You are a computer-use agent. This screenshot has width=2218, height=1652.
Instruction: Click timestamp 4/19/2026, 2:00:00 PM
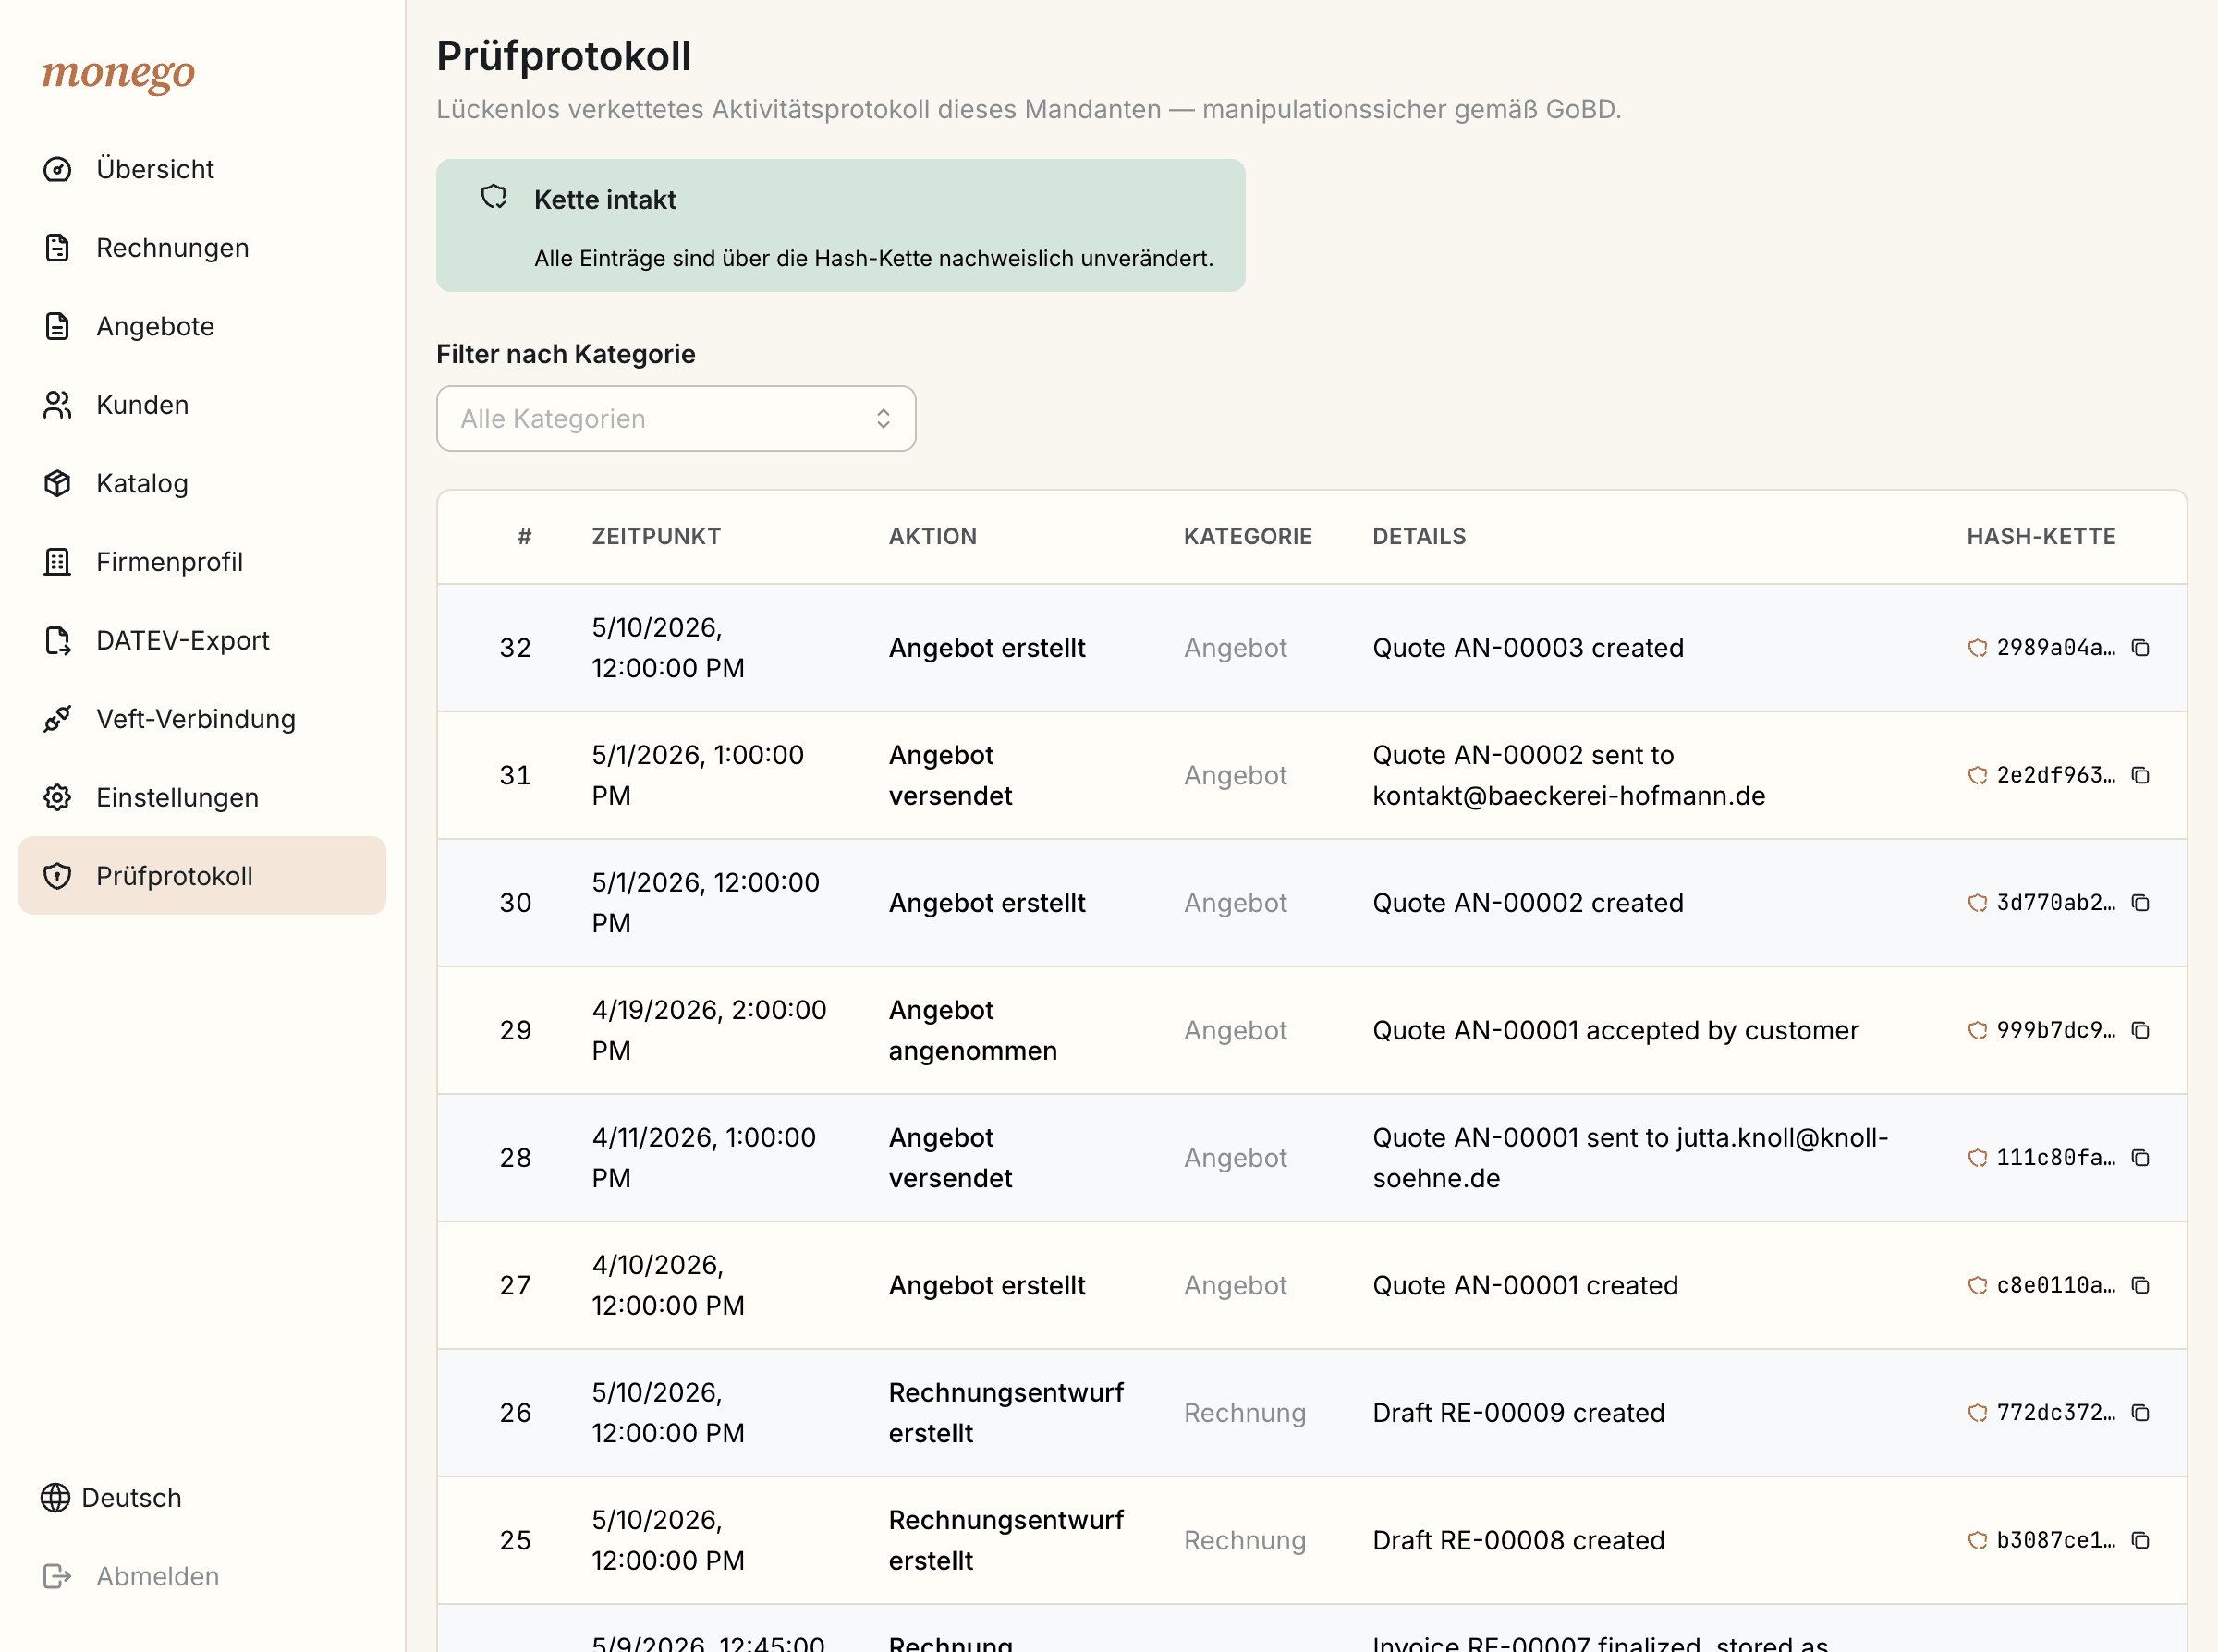(x=709, y=1030)
